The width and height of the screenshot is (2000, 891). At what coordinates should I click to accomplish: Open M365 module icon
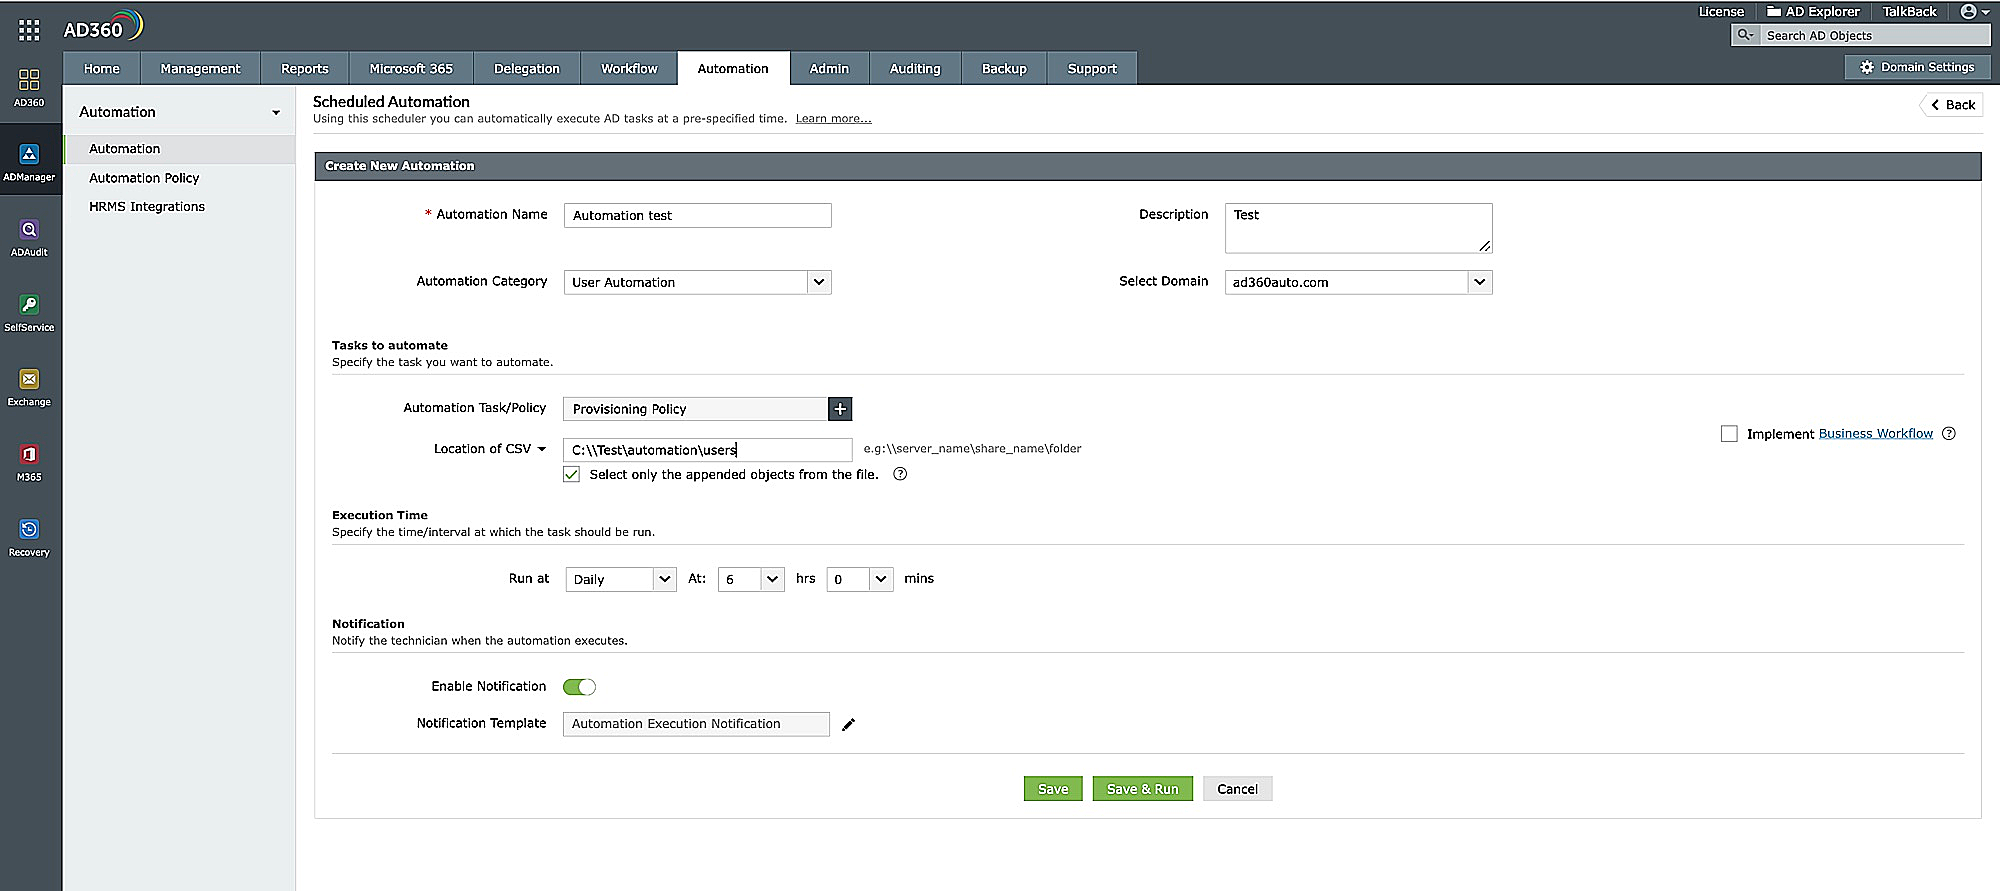29,462
